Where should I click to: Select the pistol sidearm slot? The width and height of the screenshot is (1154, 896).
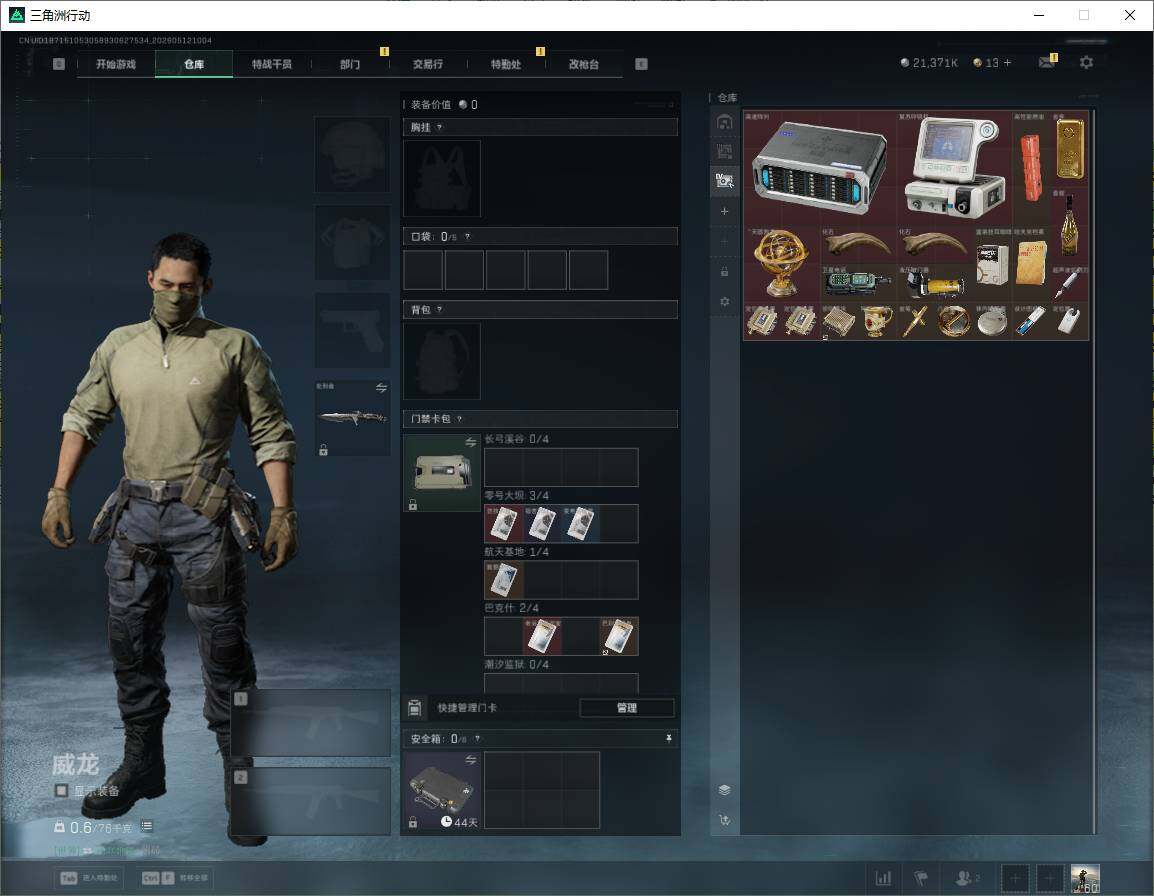point(353,330)
